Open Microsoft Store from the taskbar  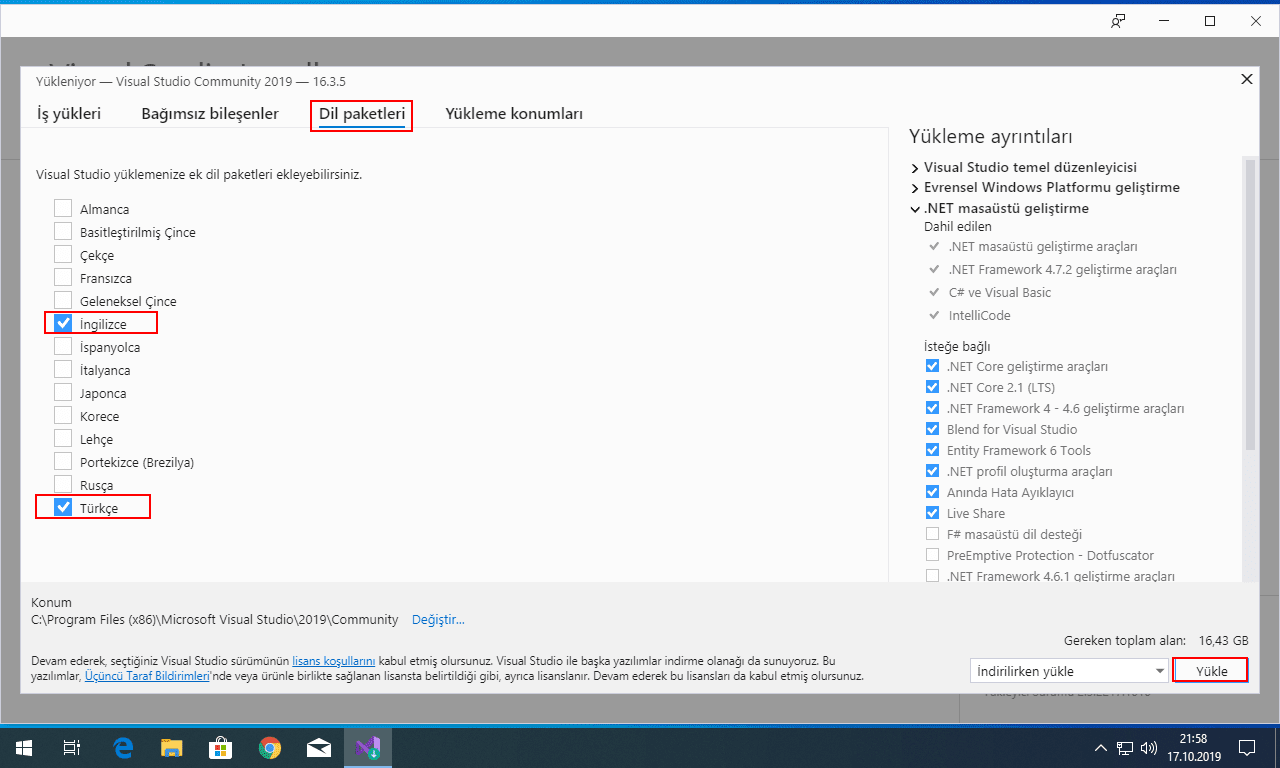click(221, 747)
